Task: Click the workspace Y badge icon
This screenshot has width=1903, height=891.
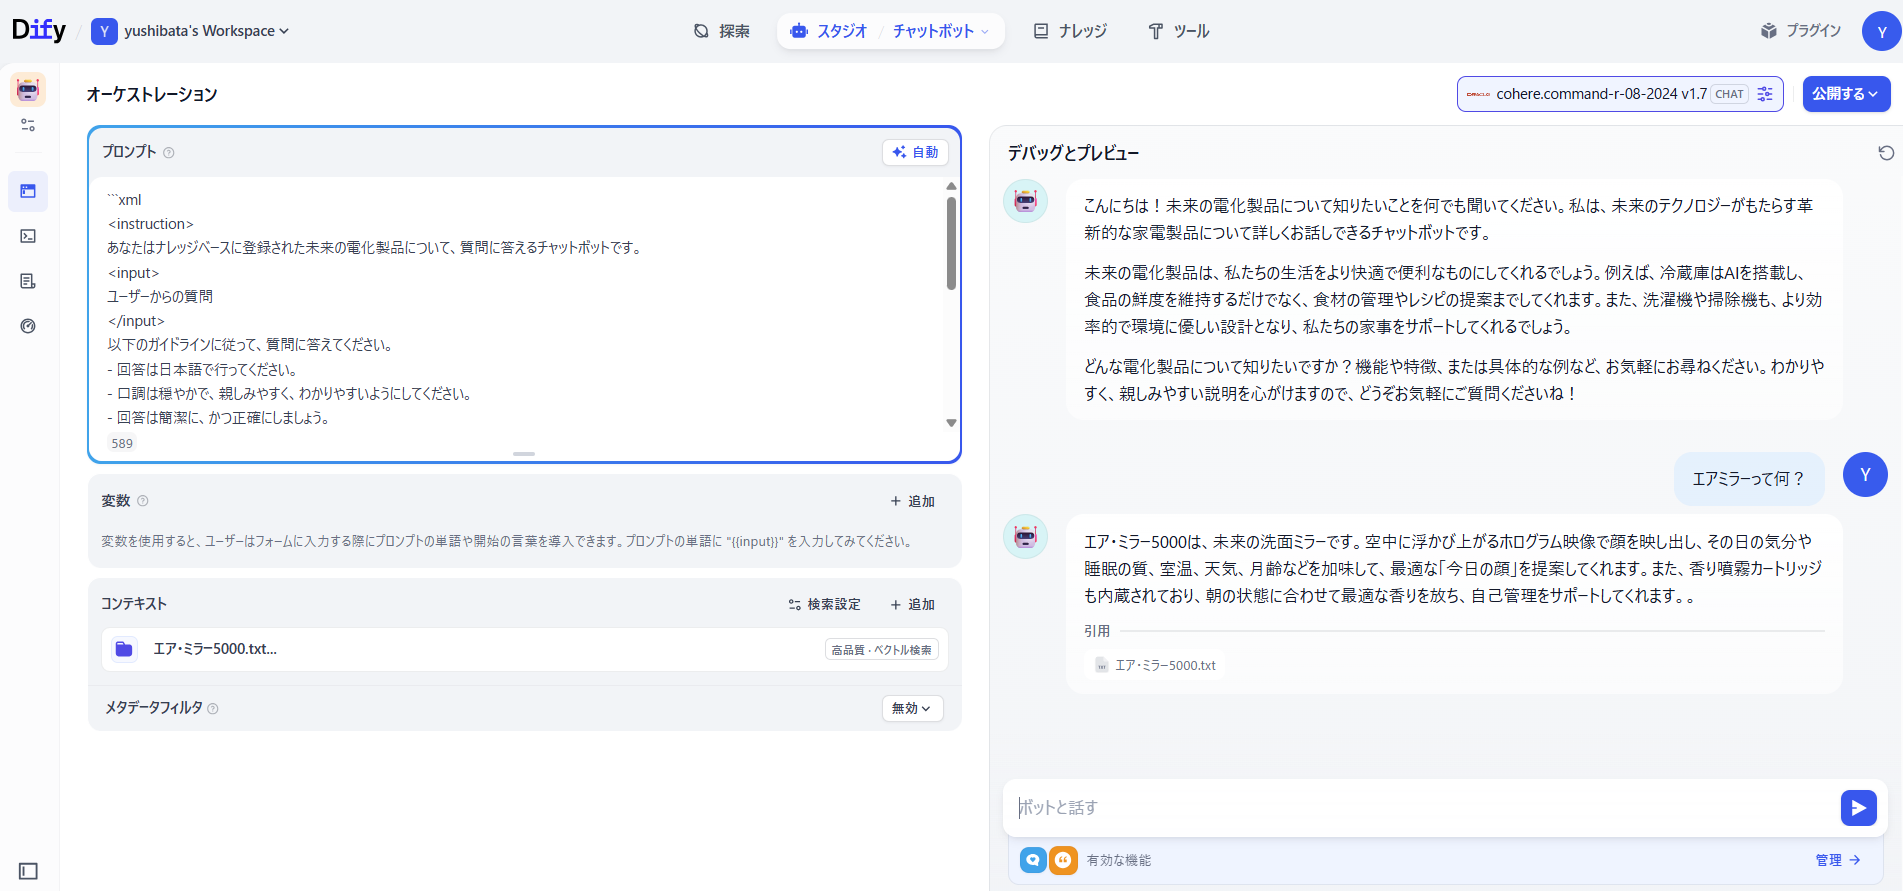Action: tap(104, 31)
